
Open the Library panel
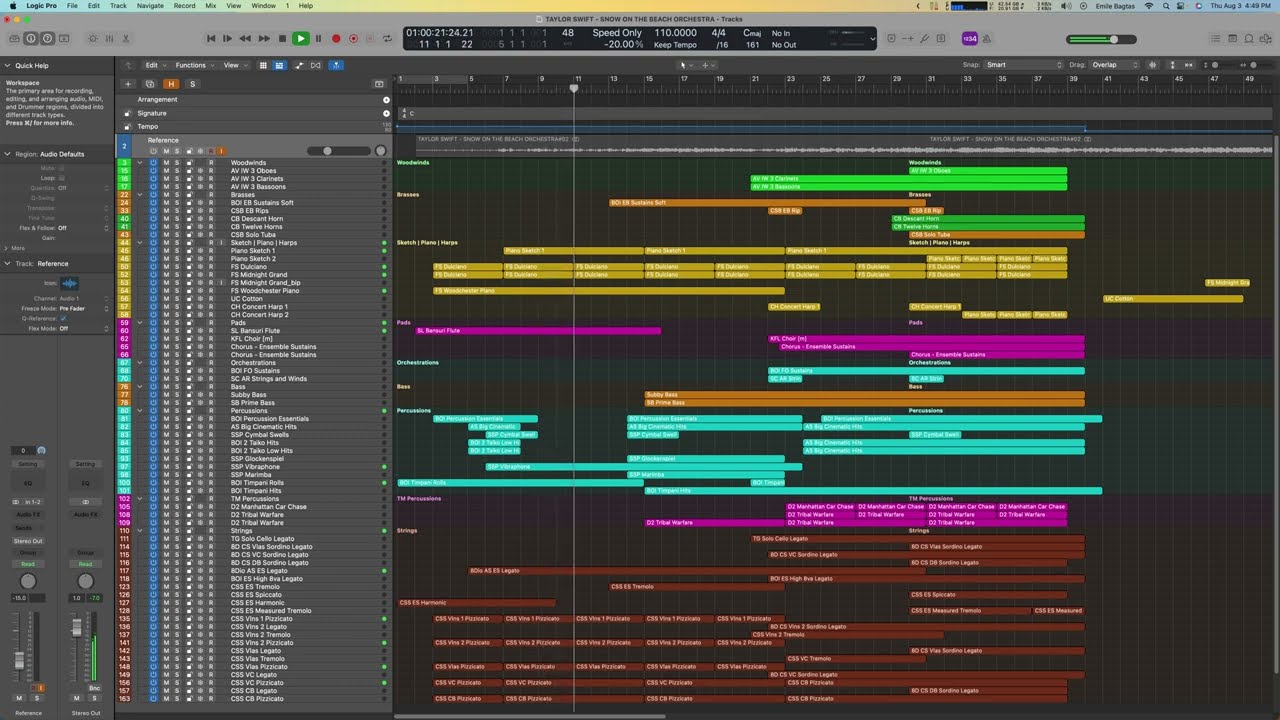pos(14,39)
